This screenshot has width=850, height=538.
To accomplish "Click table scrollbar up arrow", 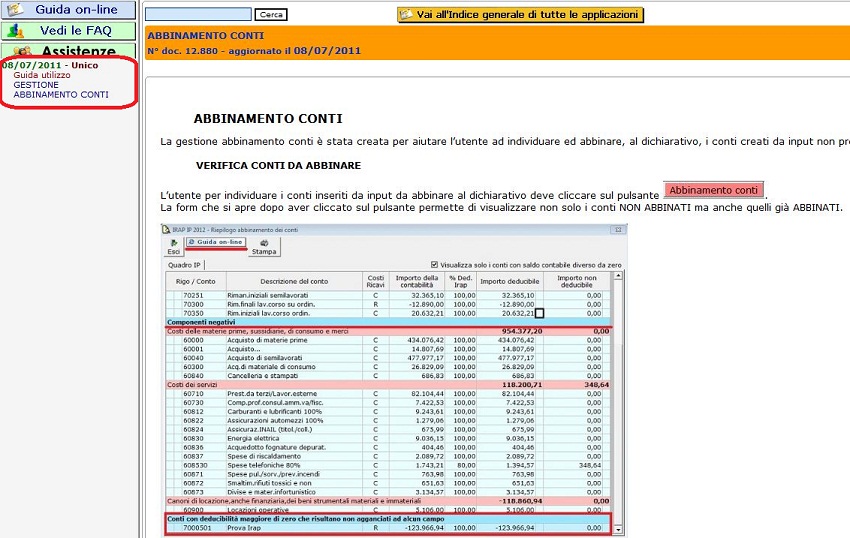I will point(617,276).
